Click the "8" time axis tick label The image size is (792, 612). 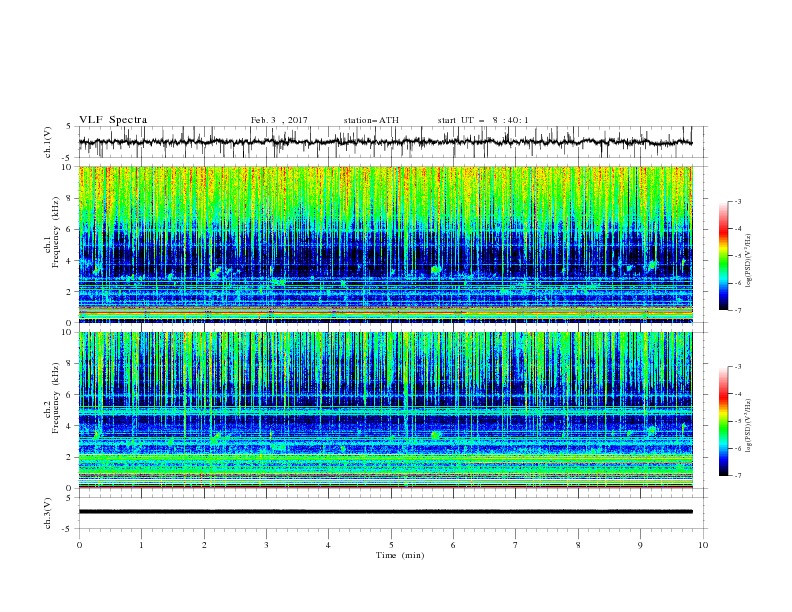pyautogui.click(x=578, y=545)
